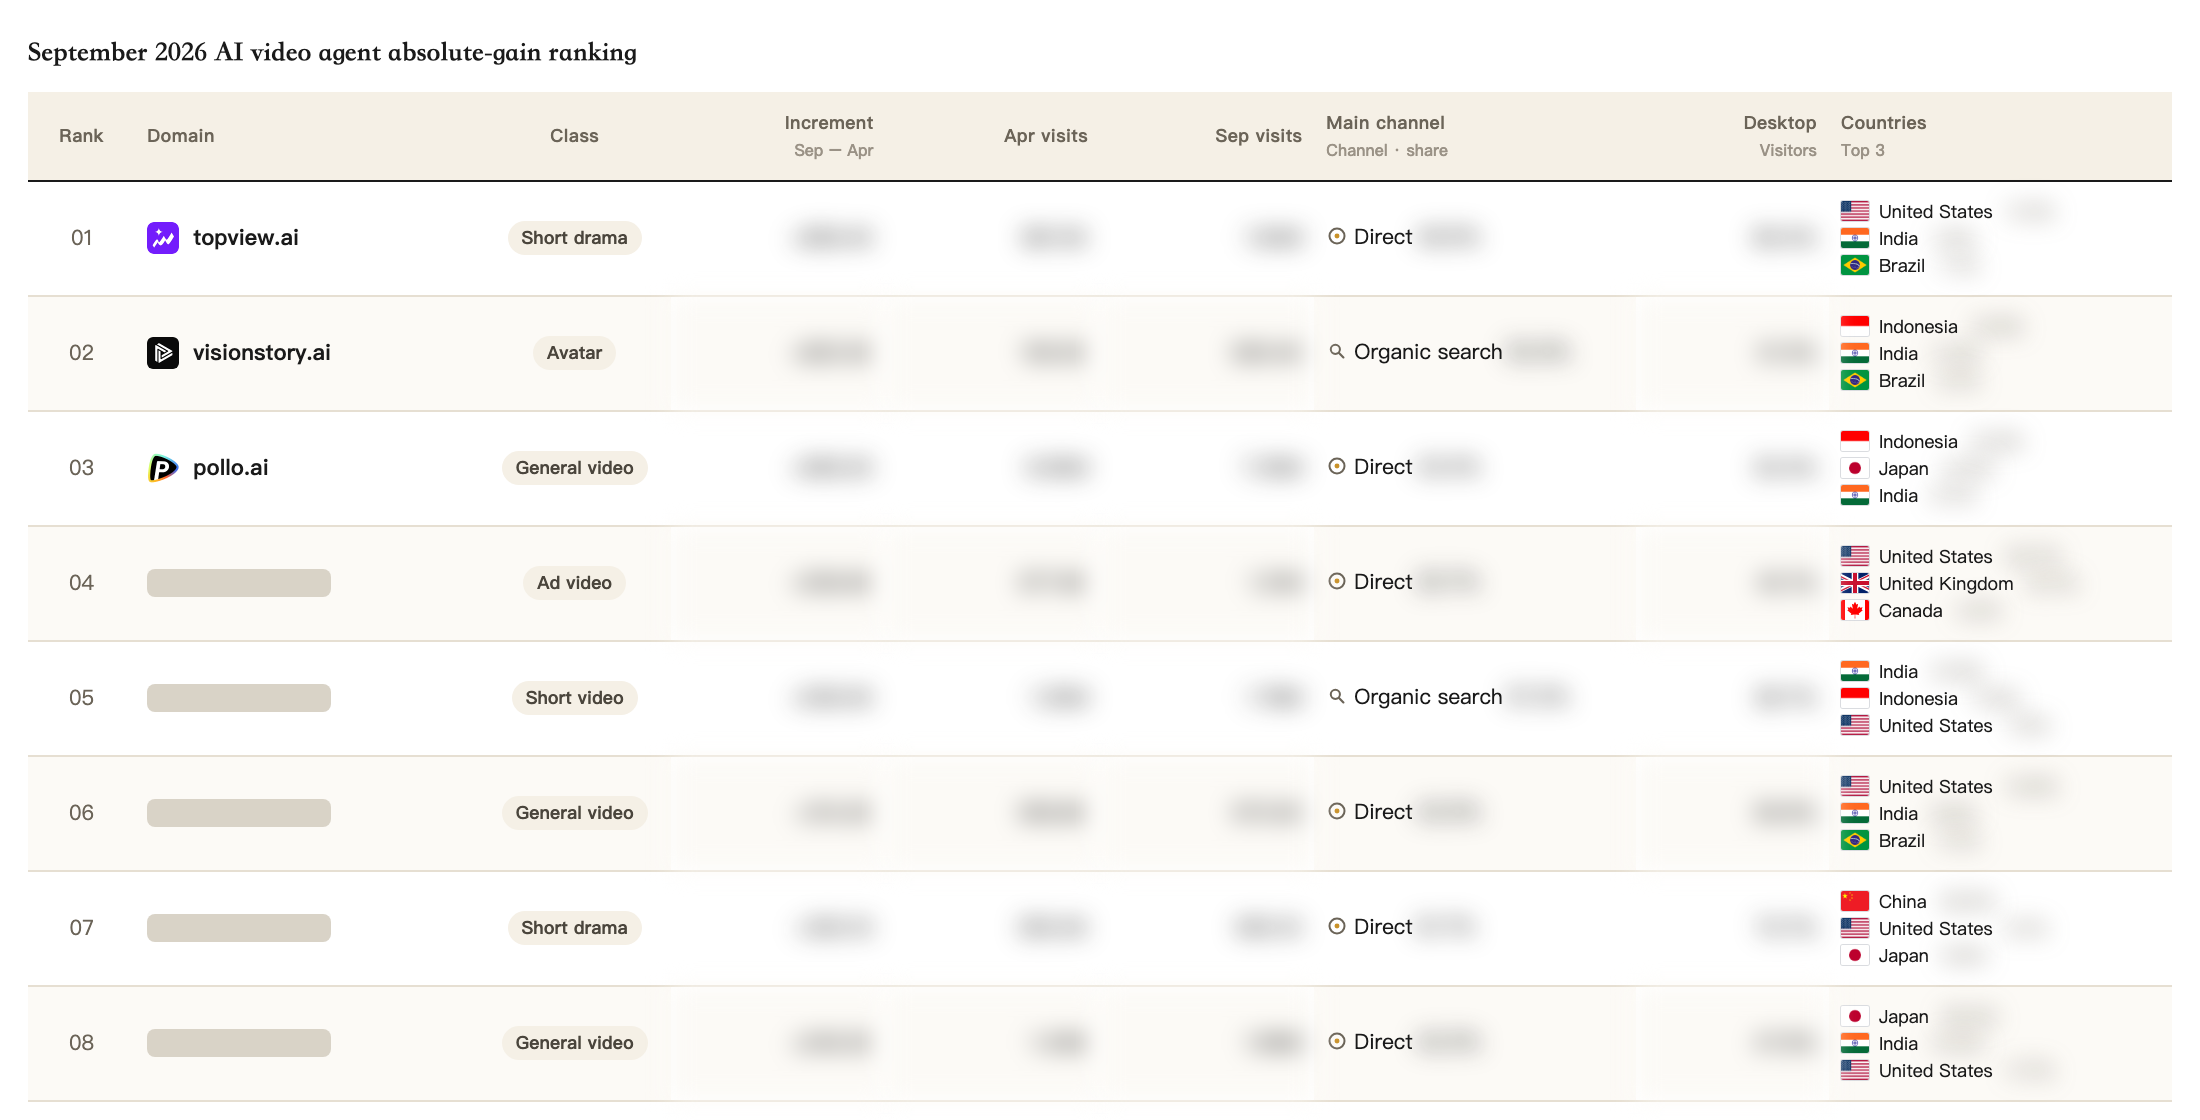Click the Apr visits column header
Viewport: 2200px width, 1120px height.
(1046, 136)
